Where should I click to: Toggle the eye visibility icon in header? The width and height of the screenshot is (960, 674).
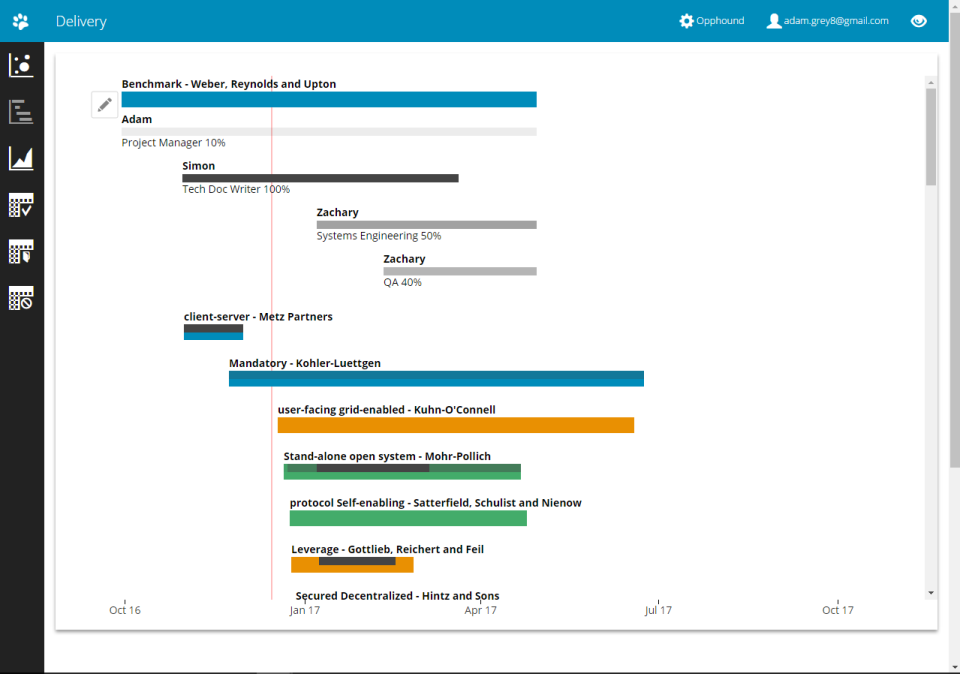pos(918,21)
